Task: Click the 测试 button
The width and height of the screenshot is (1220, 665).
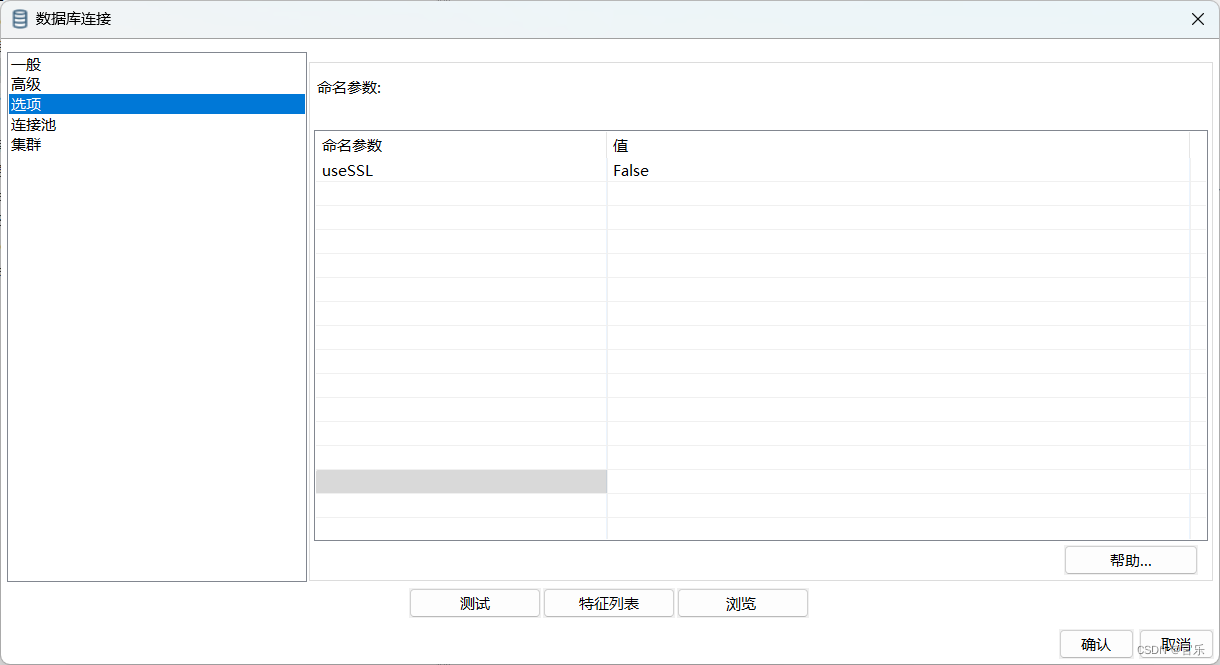Action: [x=475, y=603]
